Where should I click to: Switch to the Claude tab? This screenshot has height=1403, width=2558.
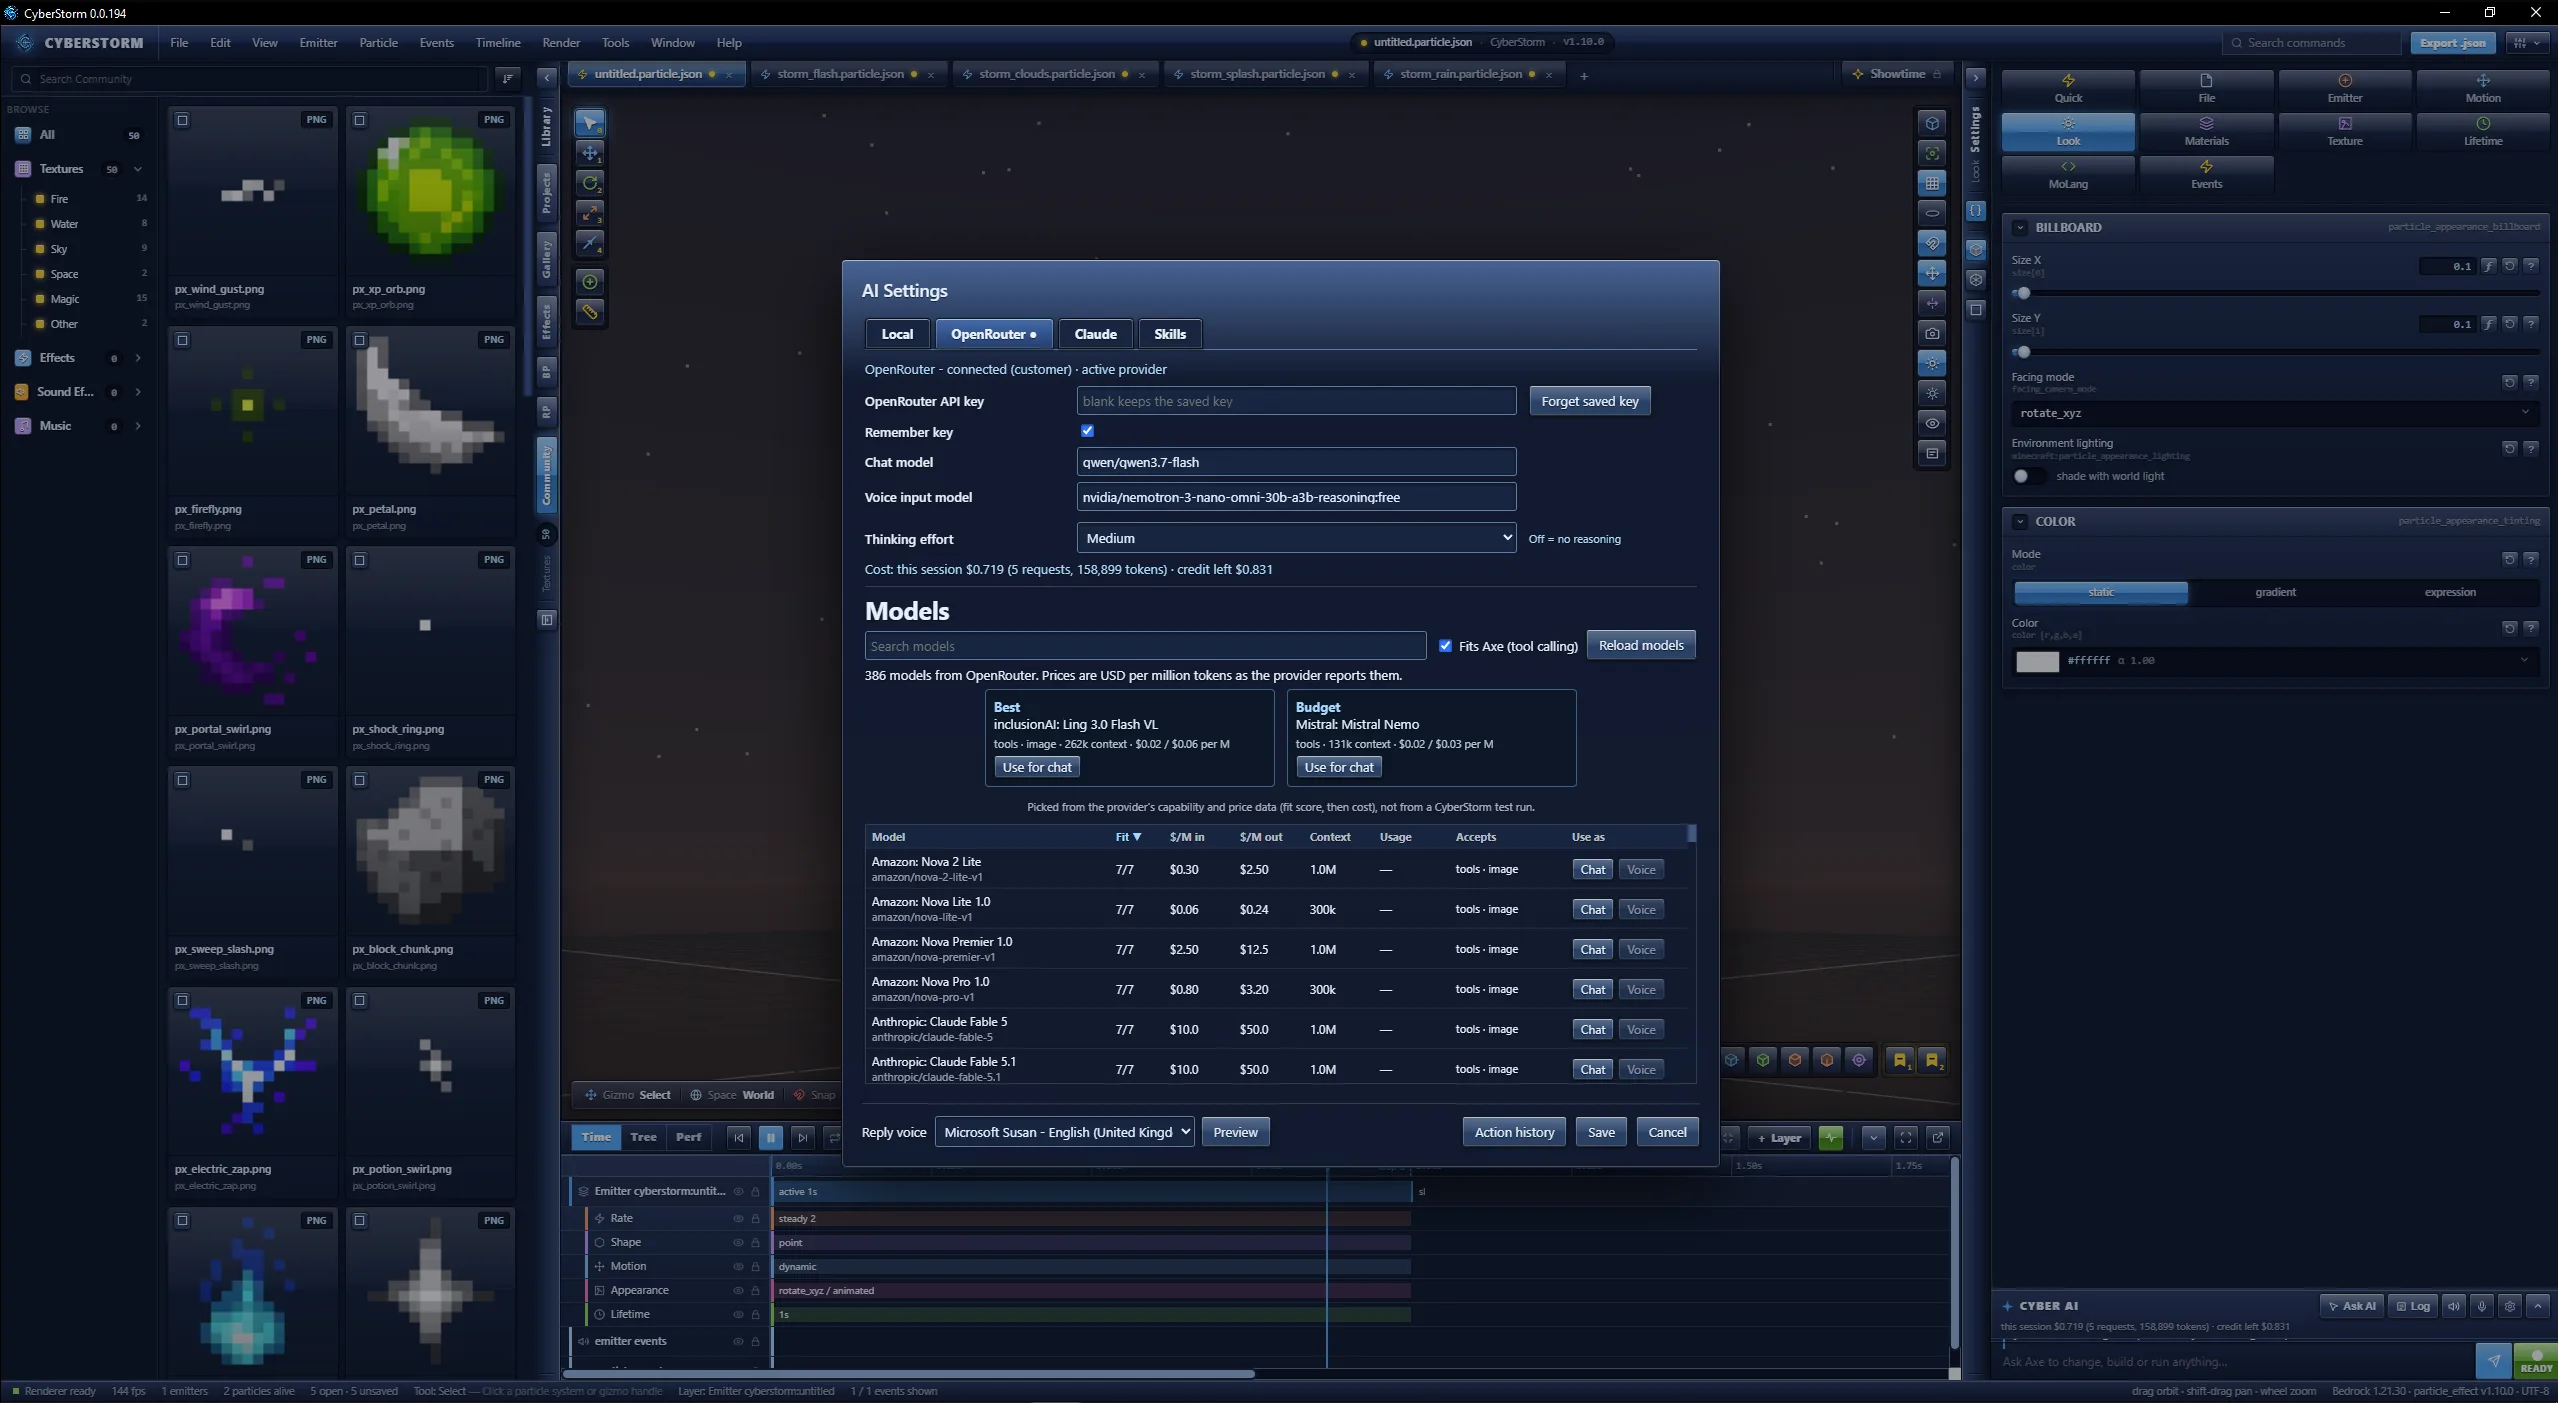point(1095,334)
